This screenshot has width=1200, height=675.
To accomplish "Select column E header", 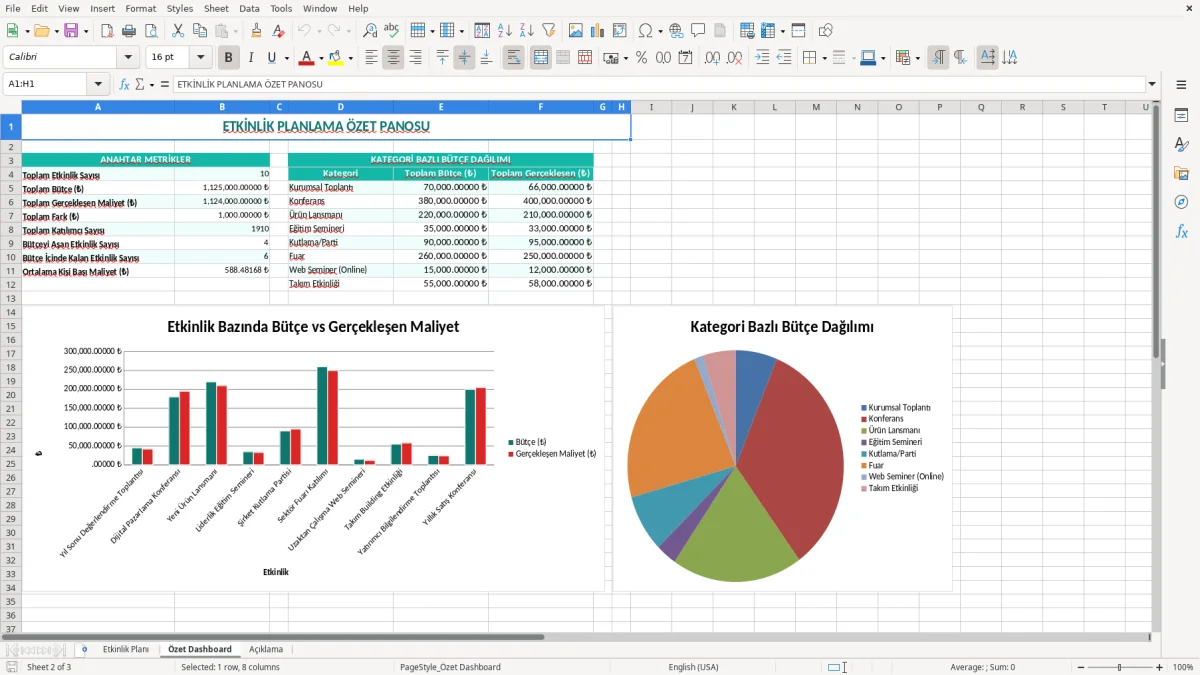I will (x=440, y=107).
